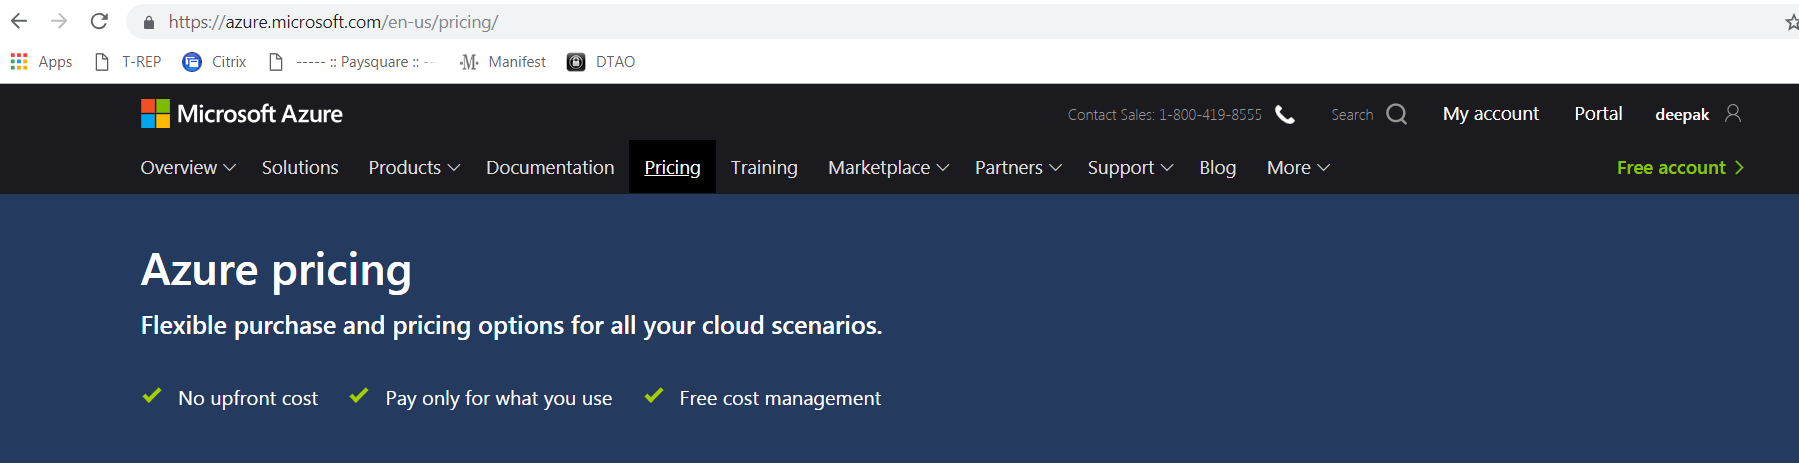Image resolution: width=1799 pixels, height=463 pixels.
Task: Click the Apps grid bookmark icon
Action: (19, 62)
